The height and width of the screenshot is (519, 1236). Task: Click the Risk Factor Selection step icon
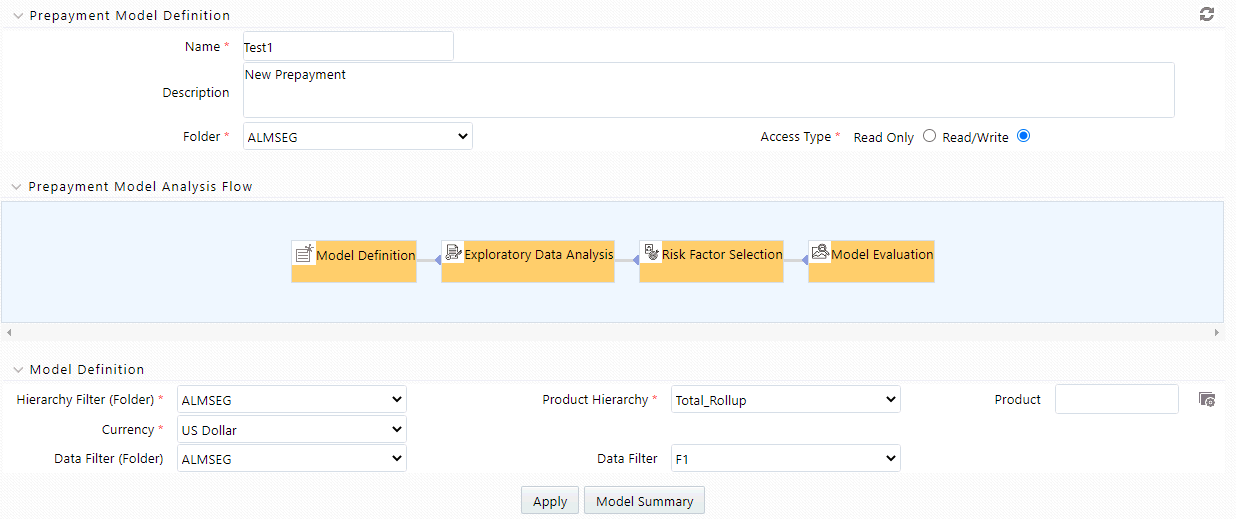pyautogui.click(x=651, y=253)
